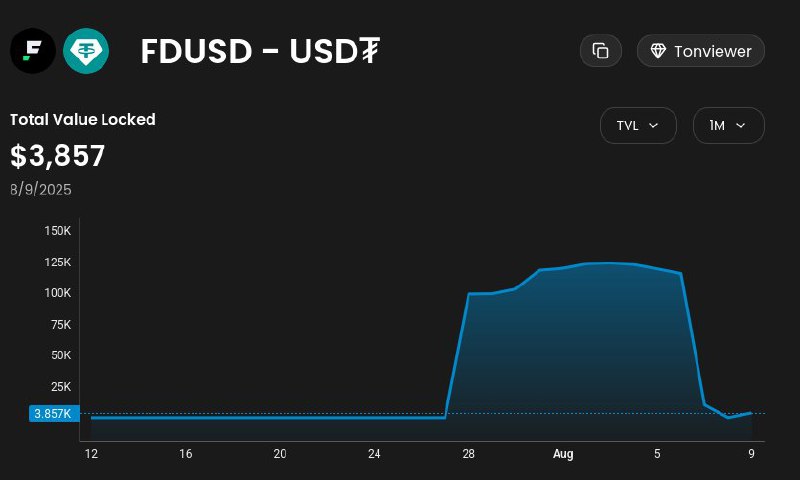Click the 125K label on the Y axis
The width and height of the screenshot is (800, 480).
click(x=58, y=262)
